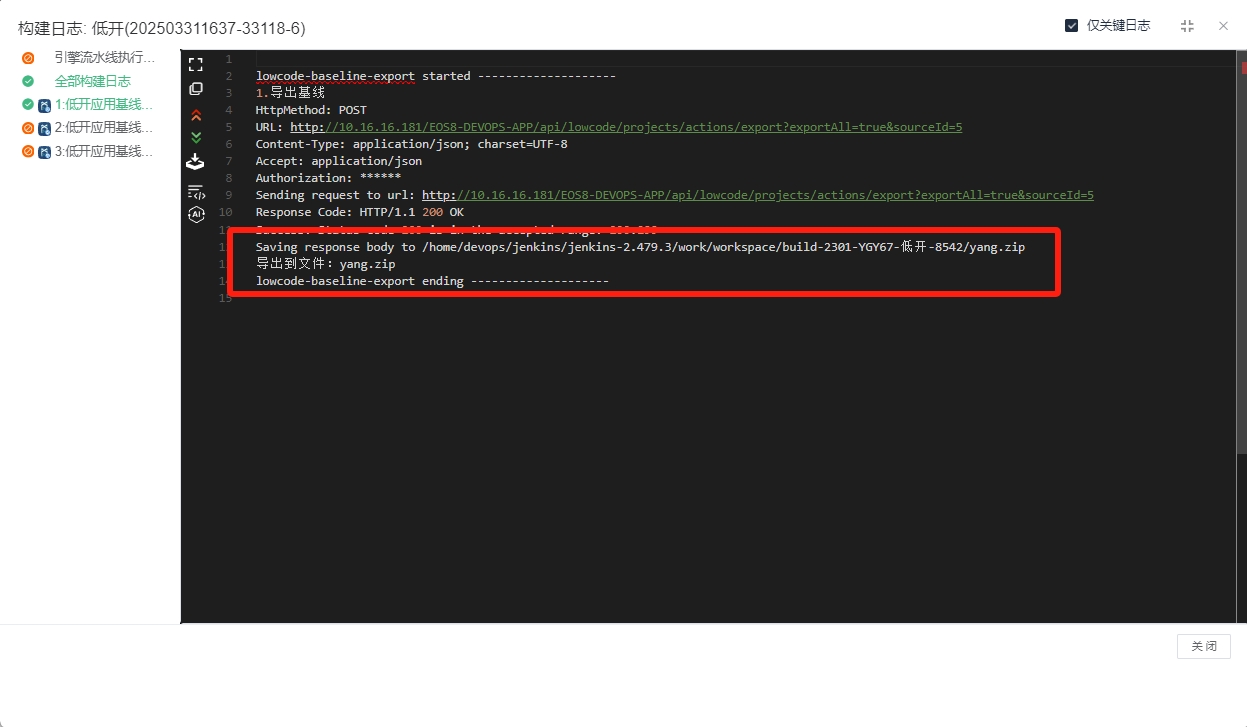Jump to top with red double-up arrow
Screen dimensions: 1247x727
196,115
